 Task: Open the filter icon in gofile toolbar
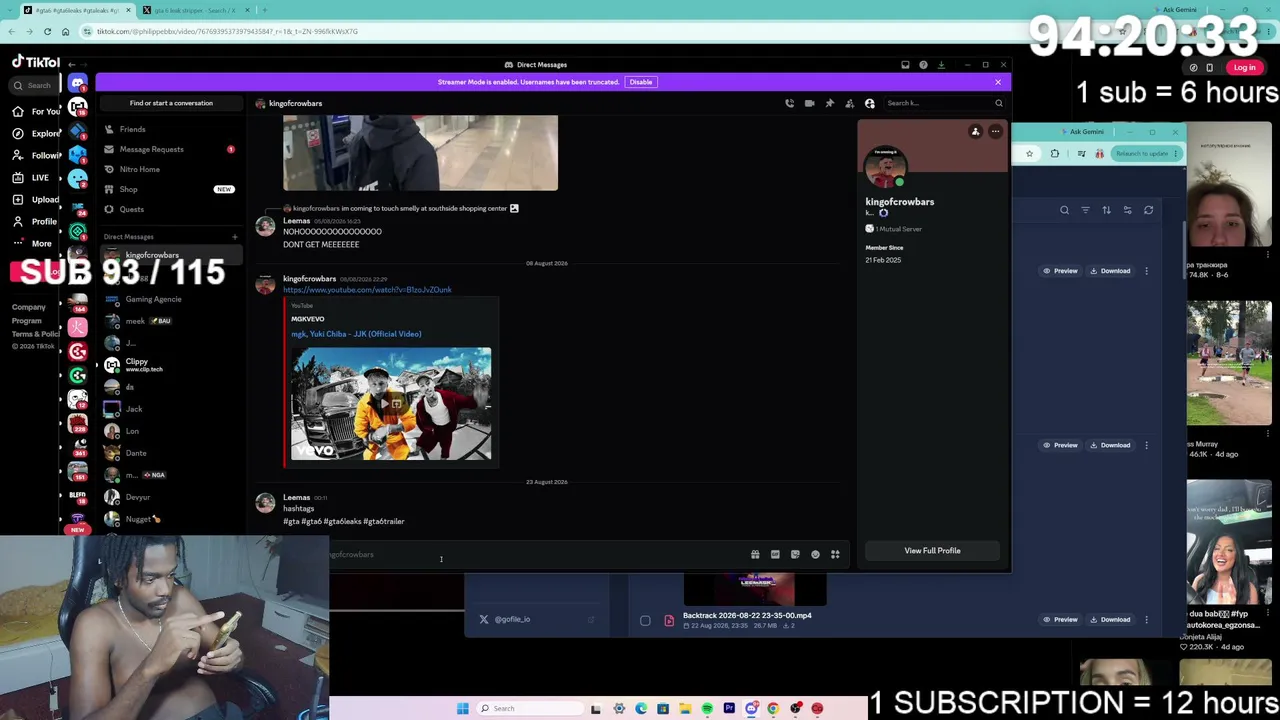[x=1085, y=210]
